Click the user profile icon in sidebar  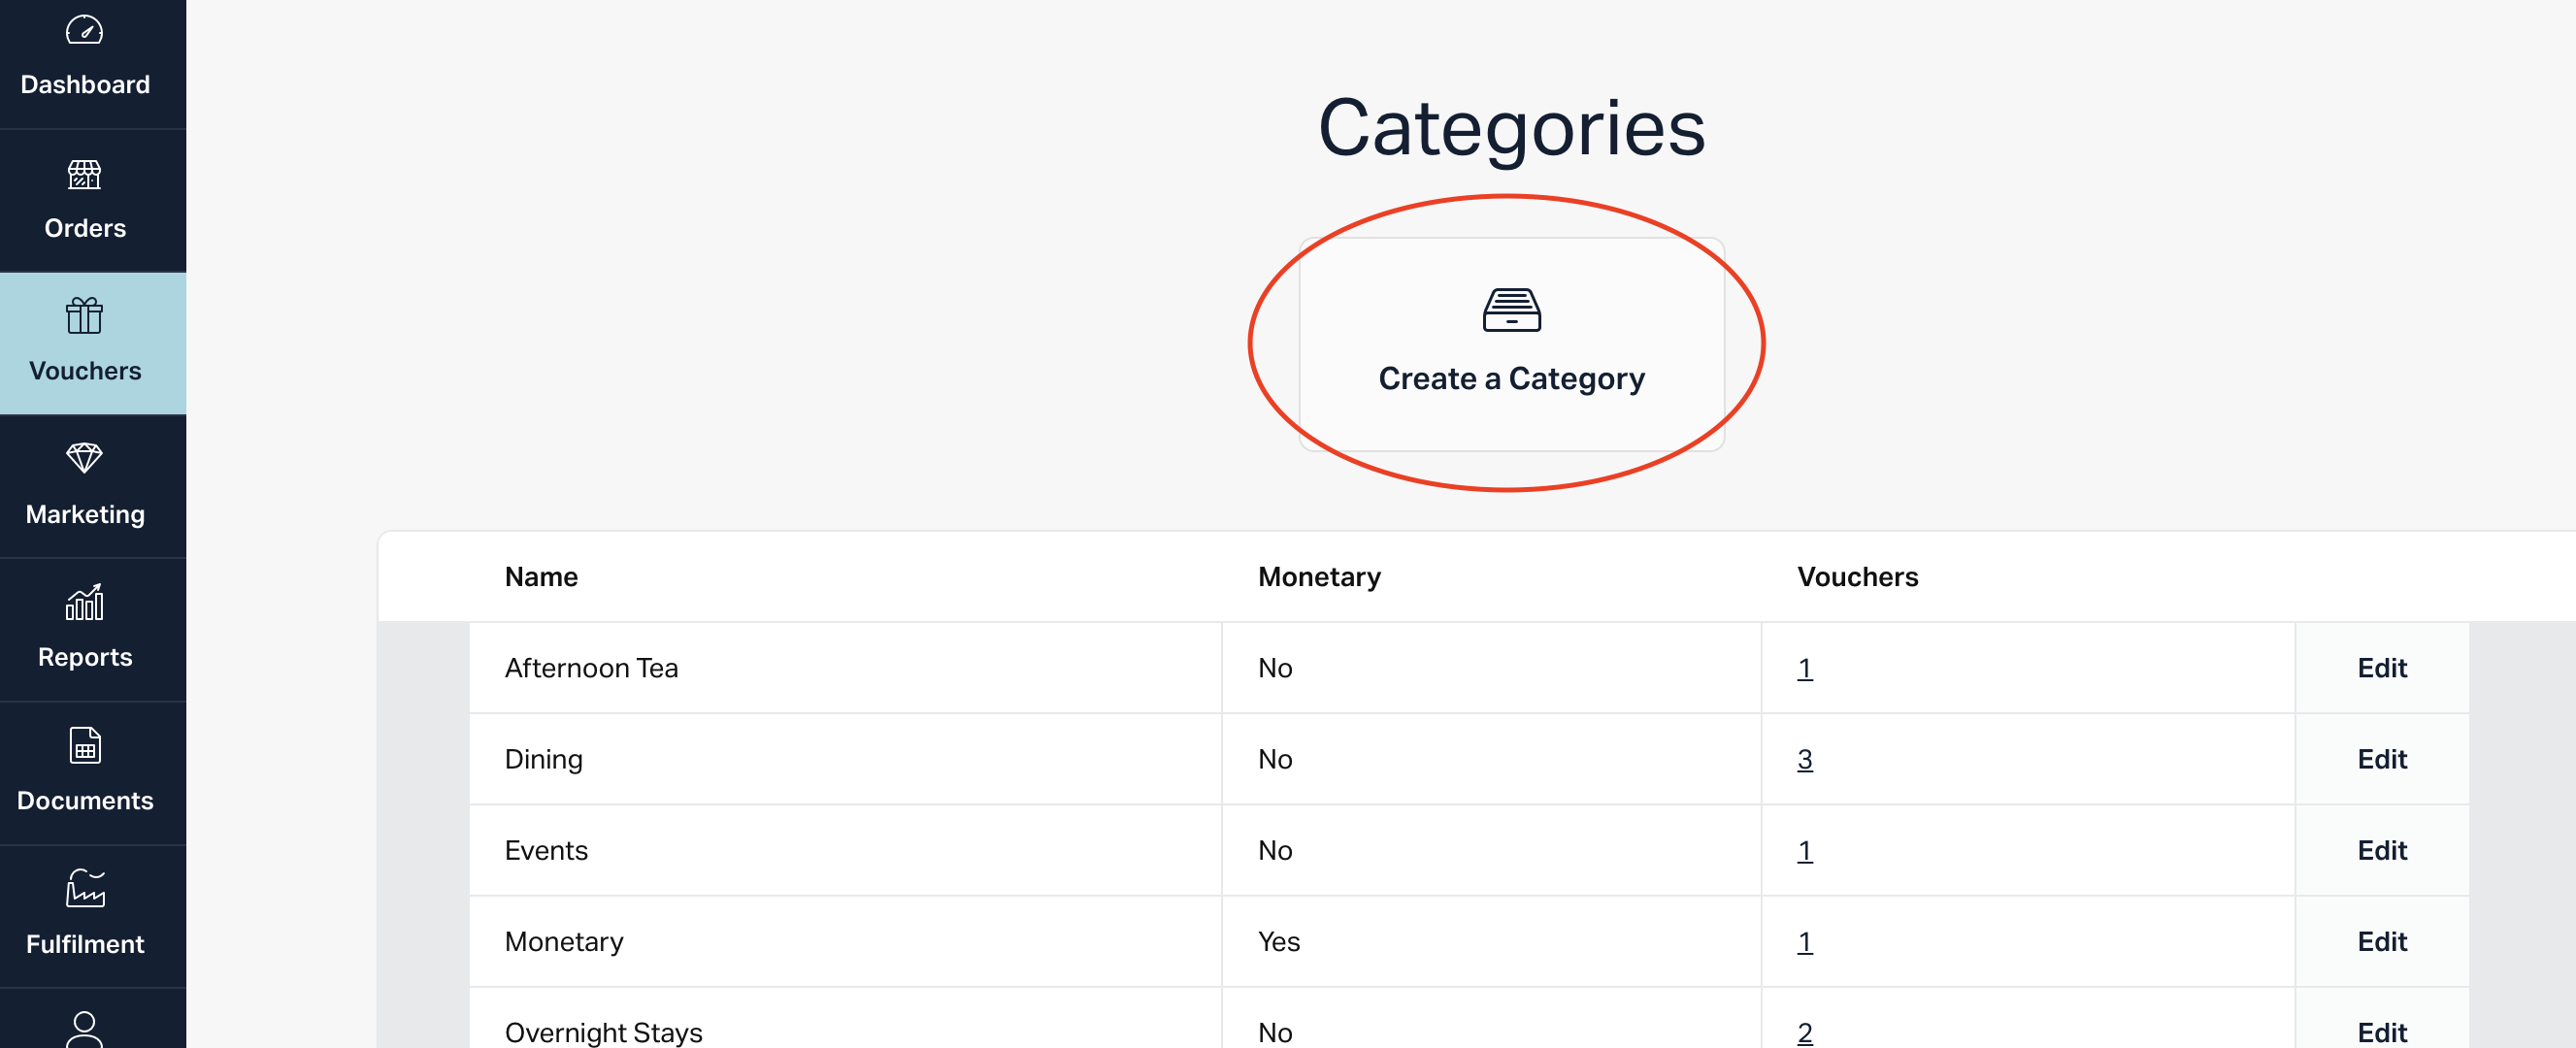coord(85,1029)
